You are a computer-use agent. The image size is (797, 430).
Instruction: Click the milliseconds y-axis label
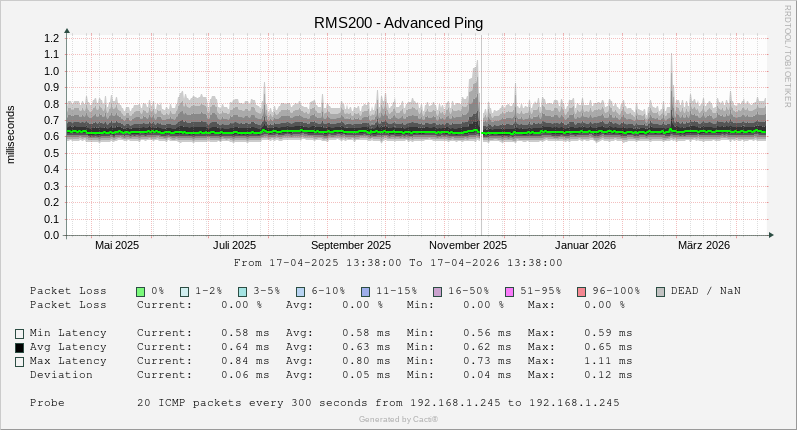[x=11, y=134]
